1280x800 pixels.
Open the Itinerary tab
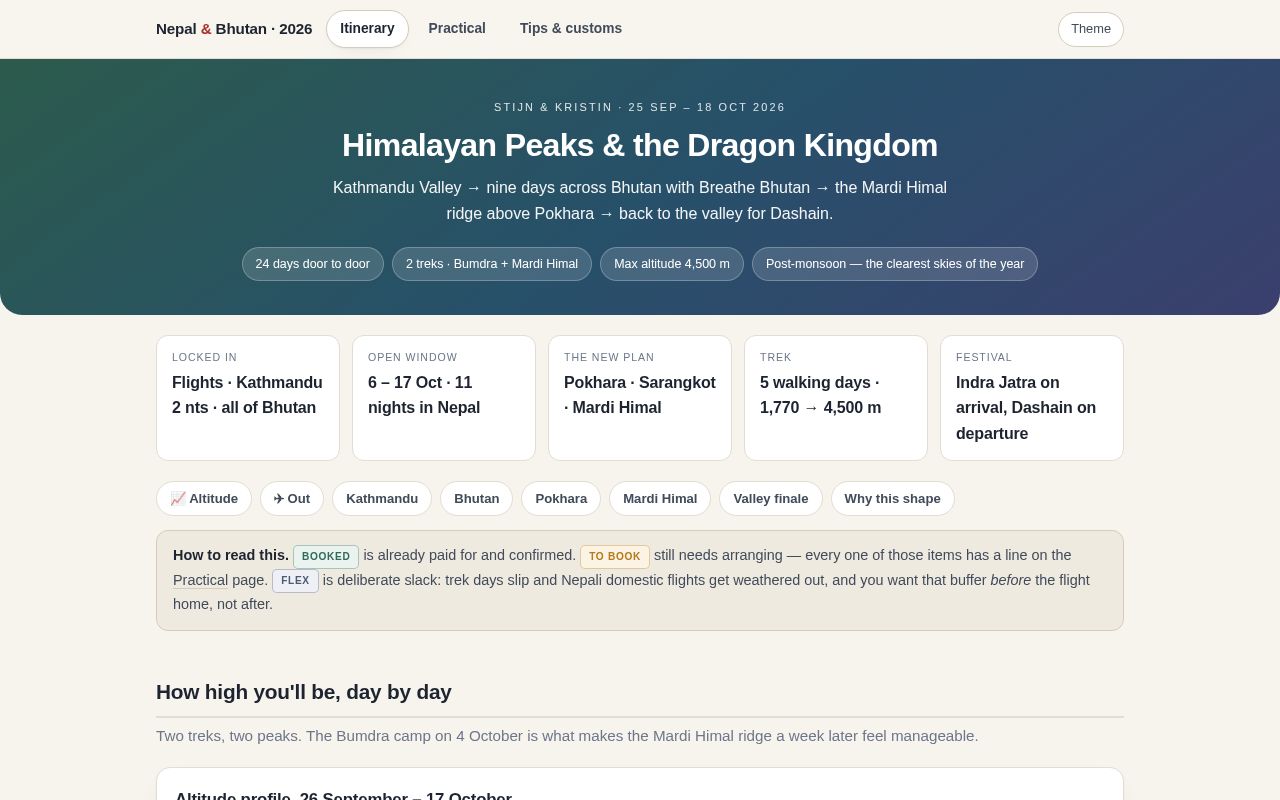pyautogui.click(x=367, y=29)
